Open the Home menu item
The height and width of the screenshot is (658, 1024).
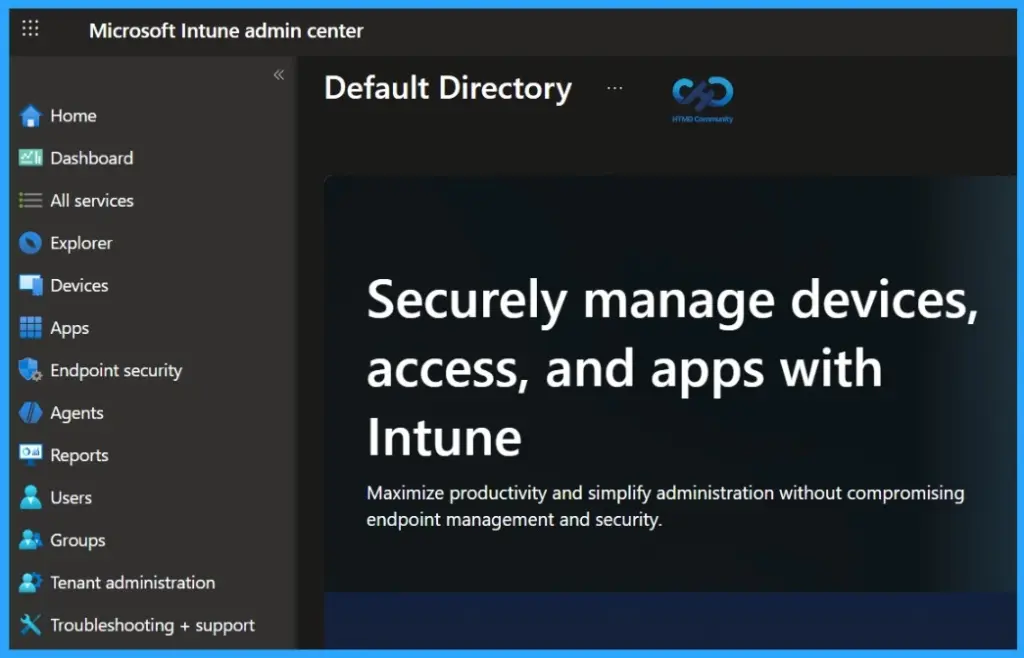(73, 116)
